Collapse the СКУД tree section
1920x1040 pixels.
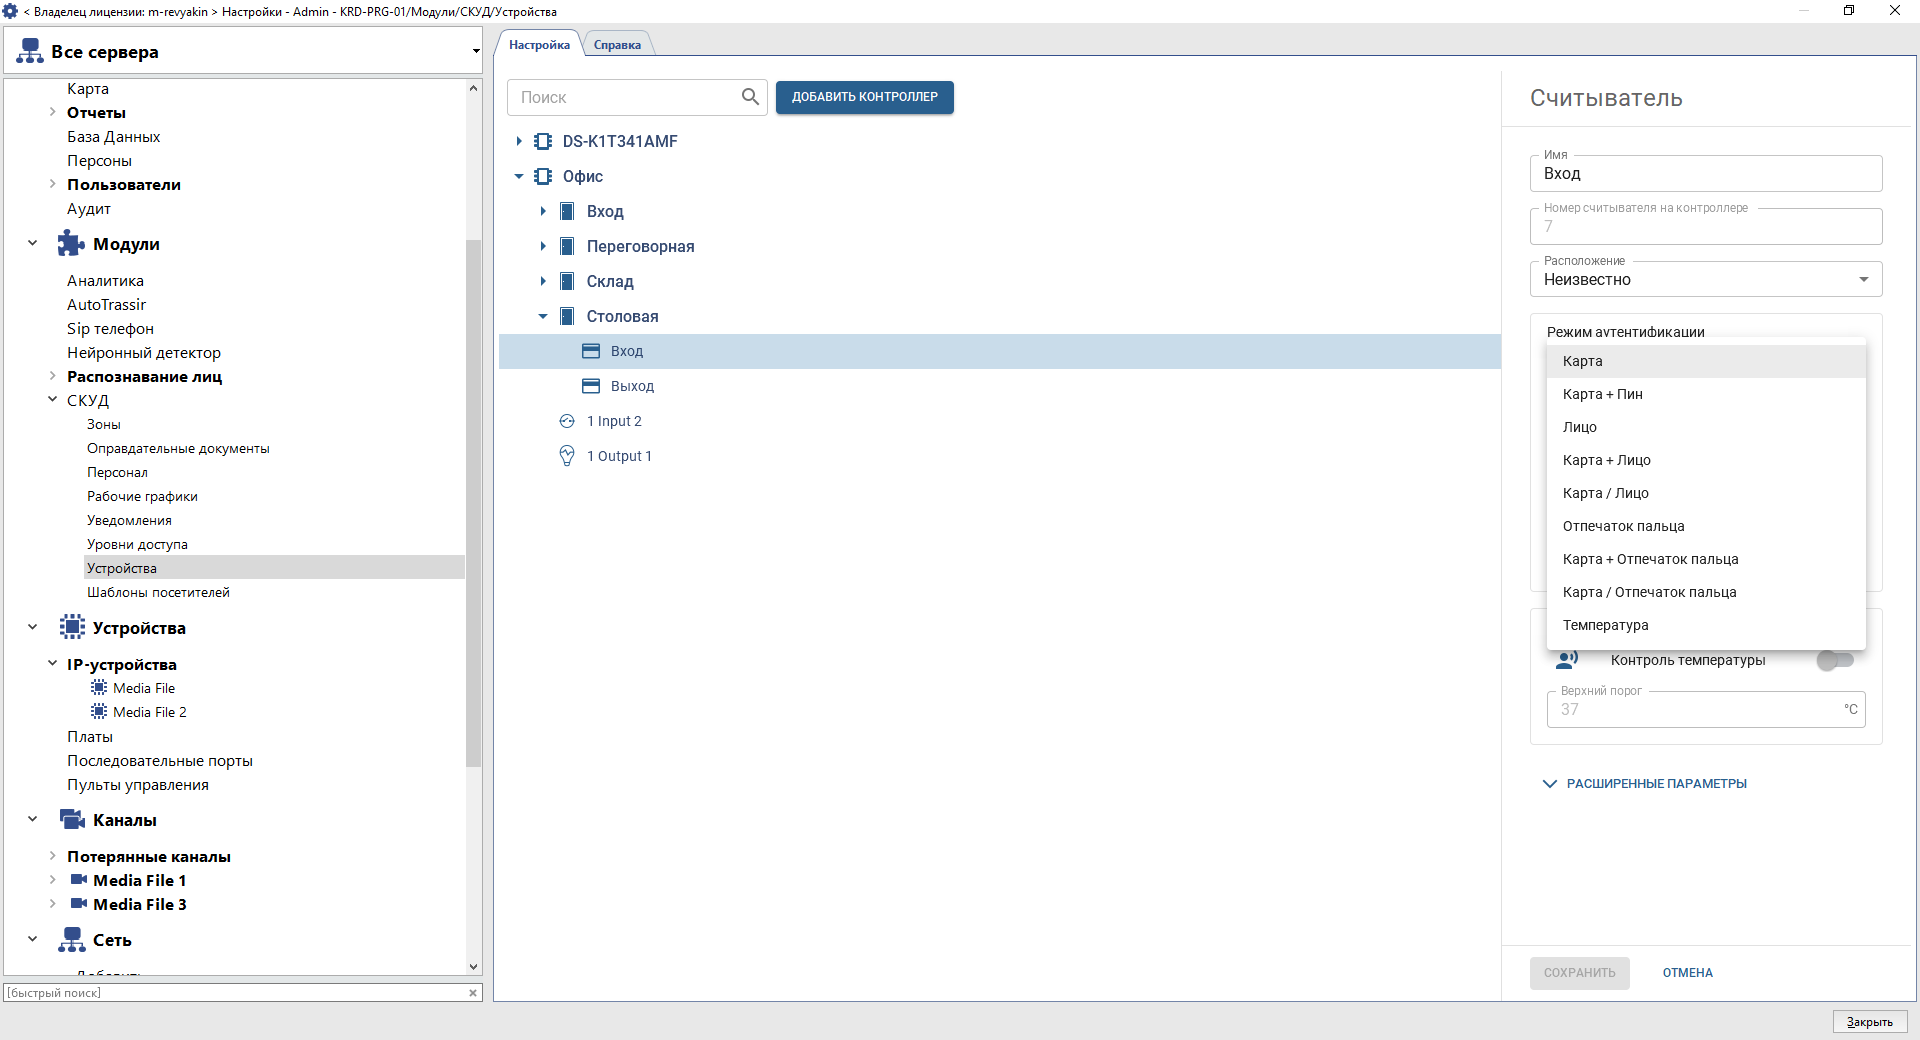[x=52, y=400]
